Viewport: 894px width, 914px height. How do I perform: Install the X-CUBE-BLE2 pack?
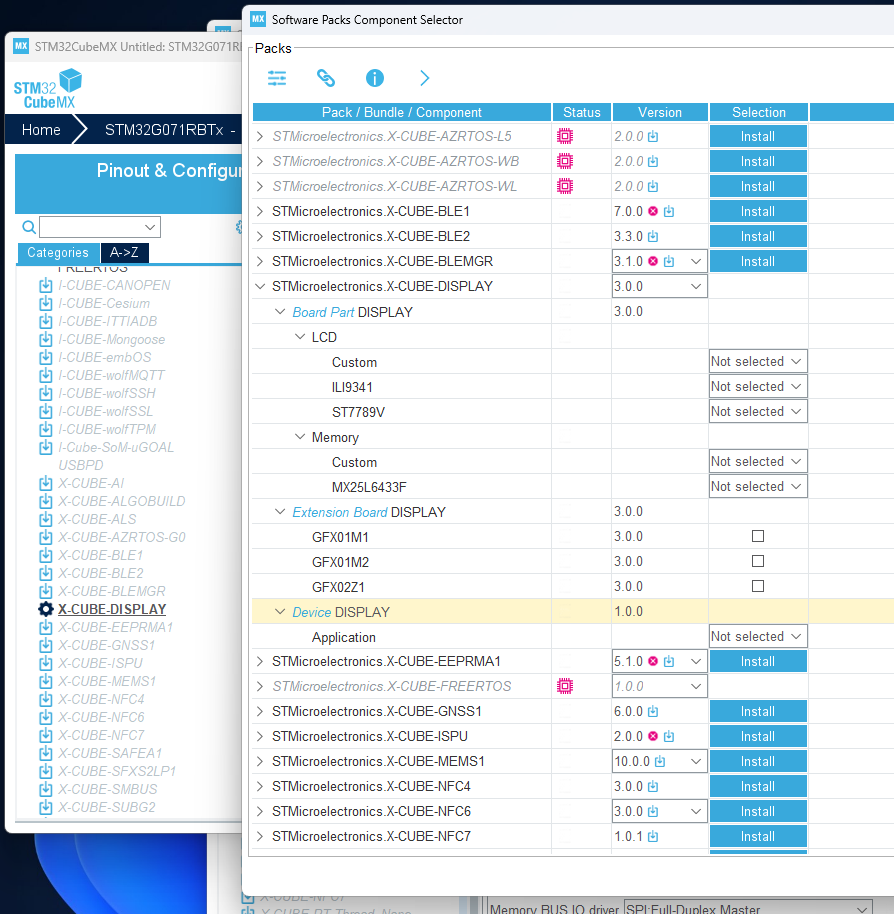point(758,237)
